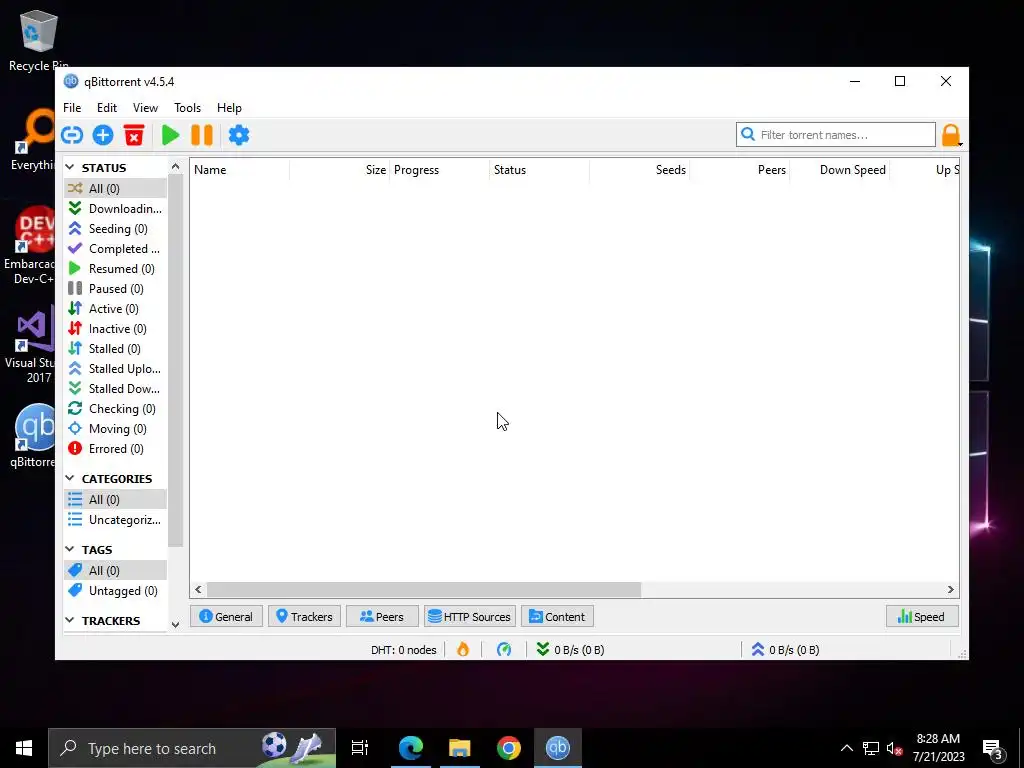Open File Explorer from the taskbar
This screenshot has width=1024, height=768.
tap(460, 748)
